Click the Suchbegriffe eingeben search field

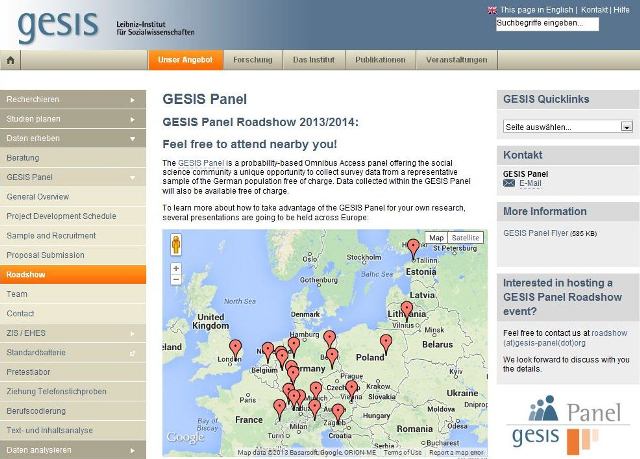coord(547,24)
